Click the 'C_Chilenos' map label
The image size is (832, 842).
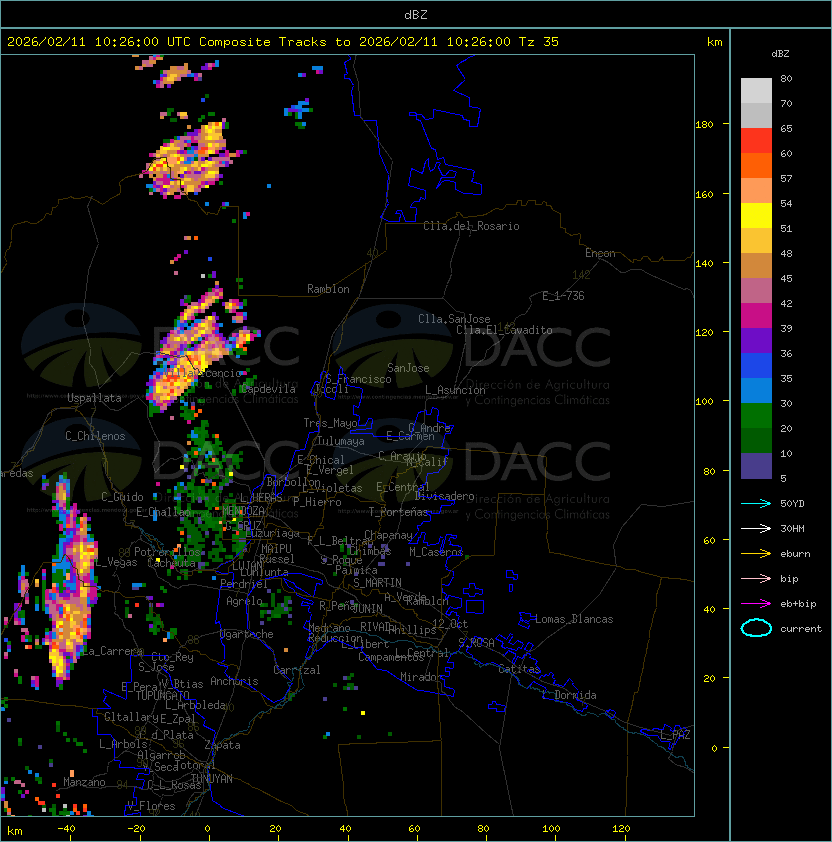click(x=95, y=436)
